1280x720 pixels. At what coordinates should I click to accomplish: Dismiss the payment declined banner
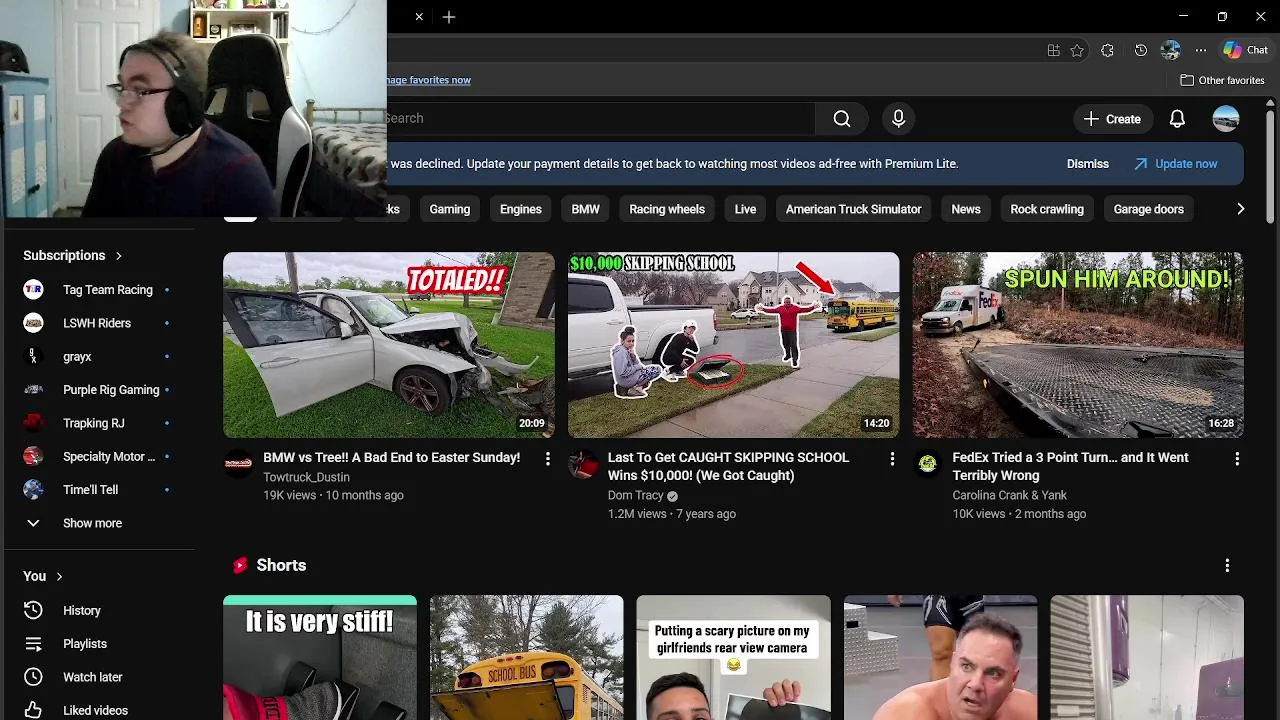(1088, 164)
